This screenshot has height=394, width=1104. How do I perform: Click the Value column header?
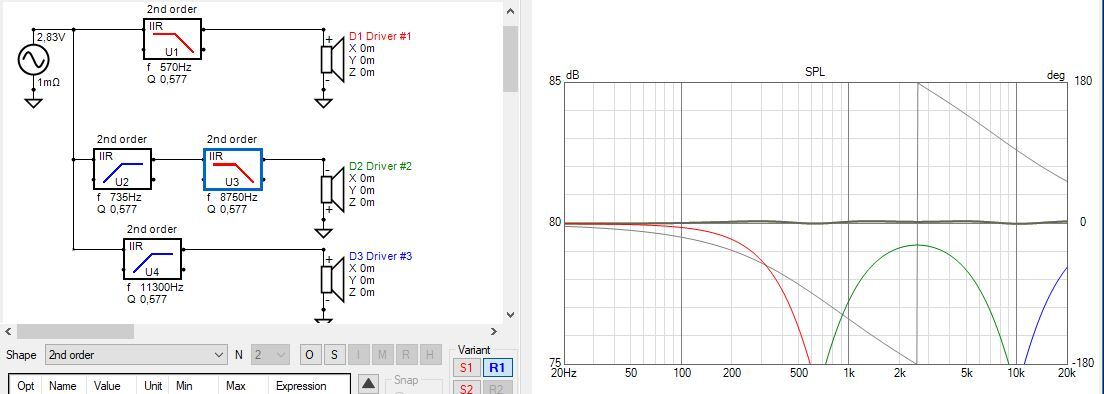(107, 386)
